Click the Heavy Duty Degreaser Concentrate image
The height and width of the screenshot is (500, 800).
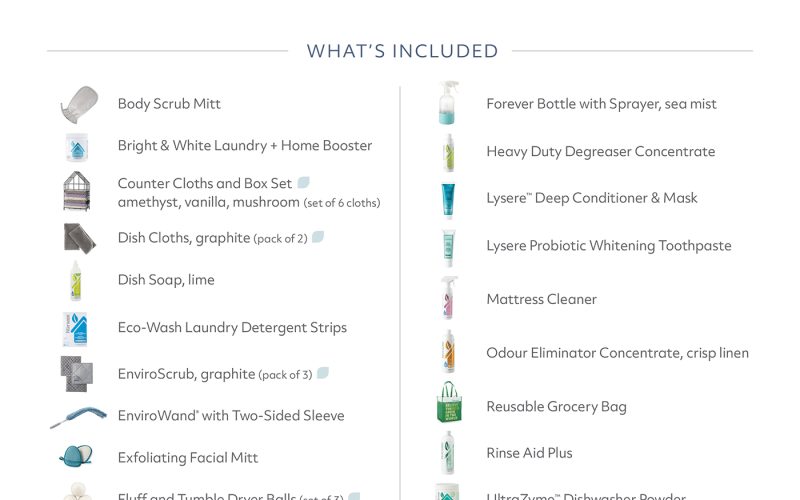pos(448,152)
